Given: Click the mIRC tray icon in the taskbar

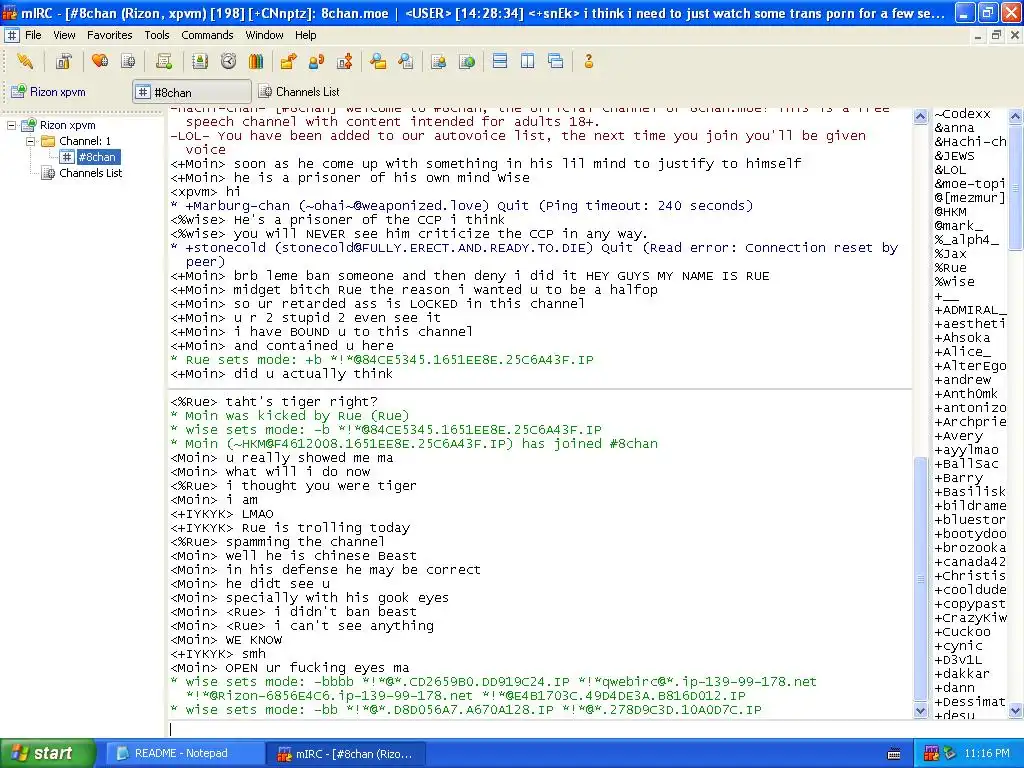Looking at the screenshot, I should pyautogui.click(x=931, y=754).
